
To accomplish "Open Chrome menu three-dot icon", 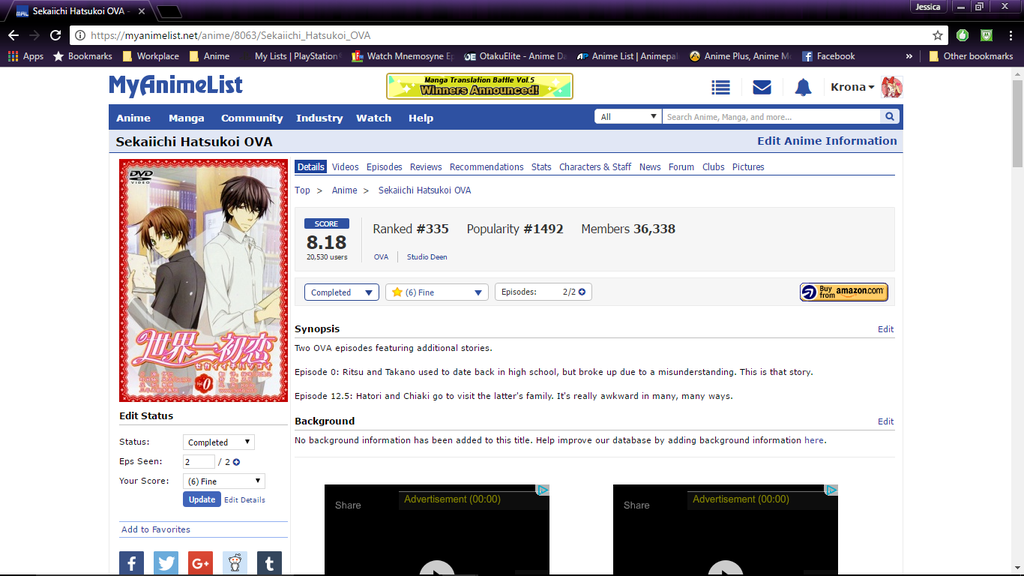I will tap(1010, 35).
